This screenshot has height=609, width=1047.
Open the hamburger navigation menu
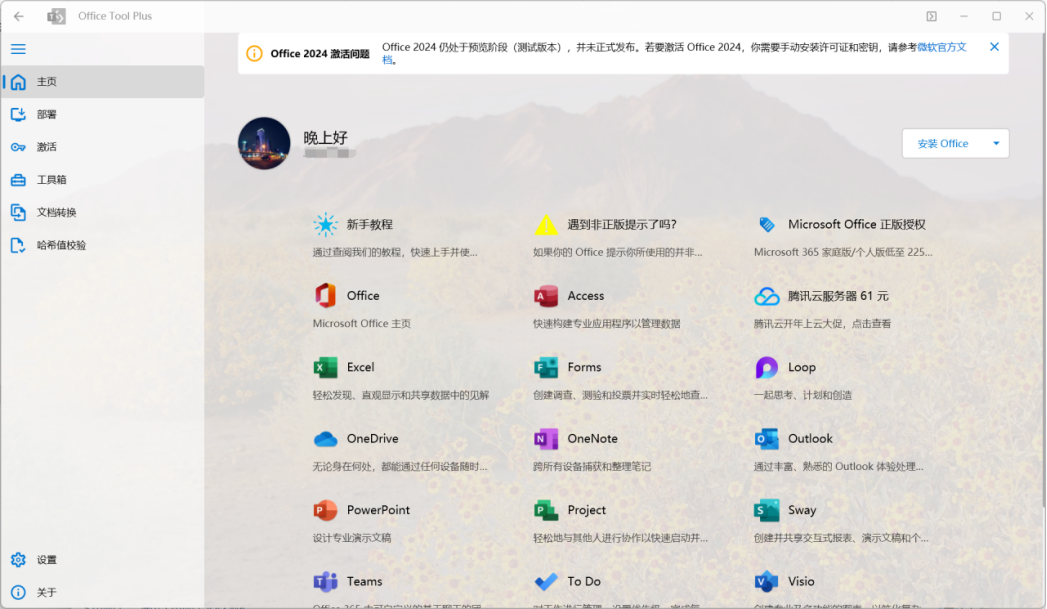tap(18, 49)
